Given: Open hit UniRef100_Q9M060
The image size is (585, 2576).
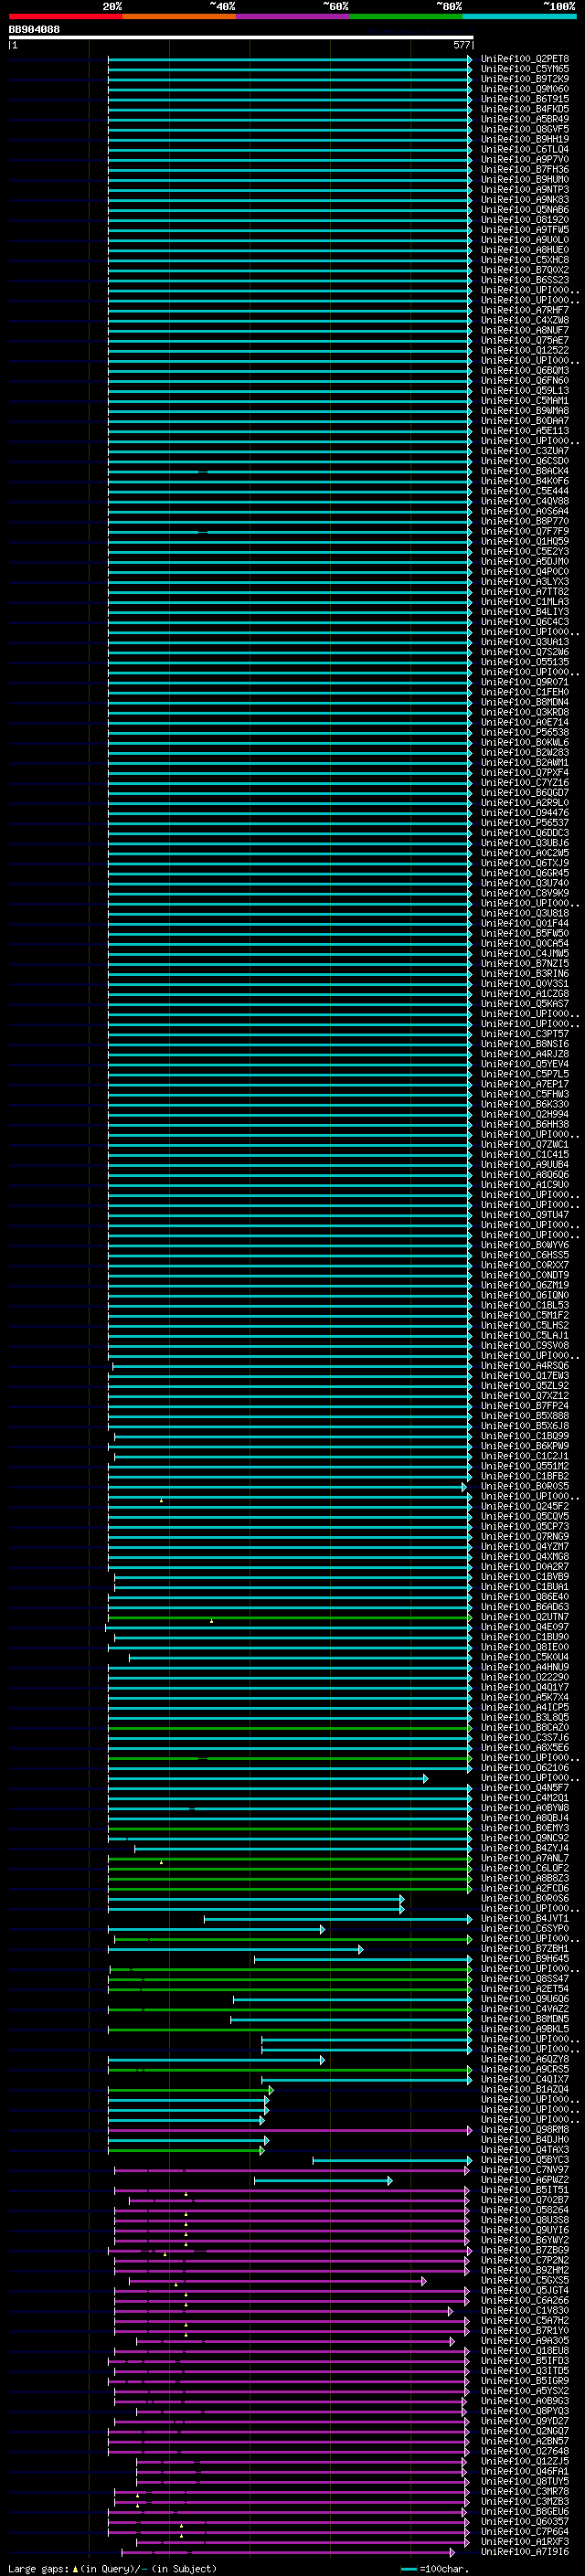Looking at the screenshot, I should pyautogui.click(x=525, y=89).
